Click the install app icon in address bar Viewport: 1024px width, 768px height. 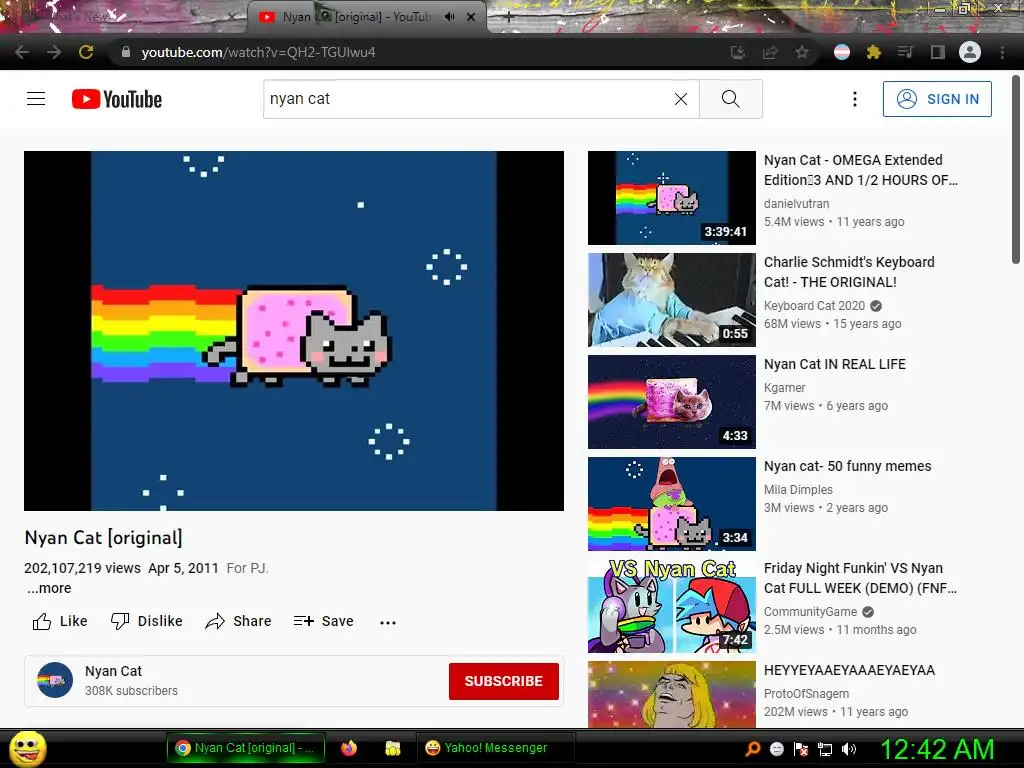(x=737, y=52)
